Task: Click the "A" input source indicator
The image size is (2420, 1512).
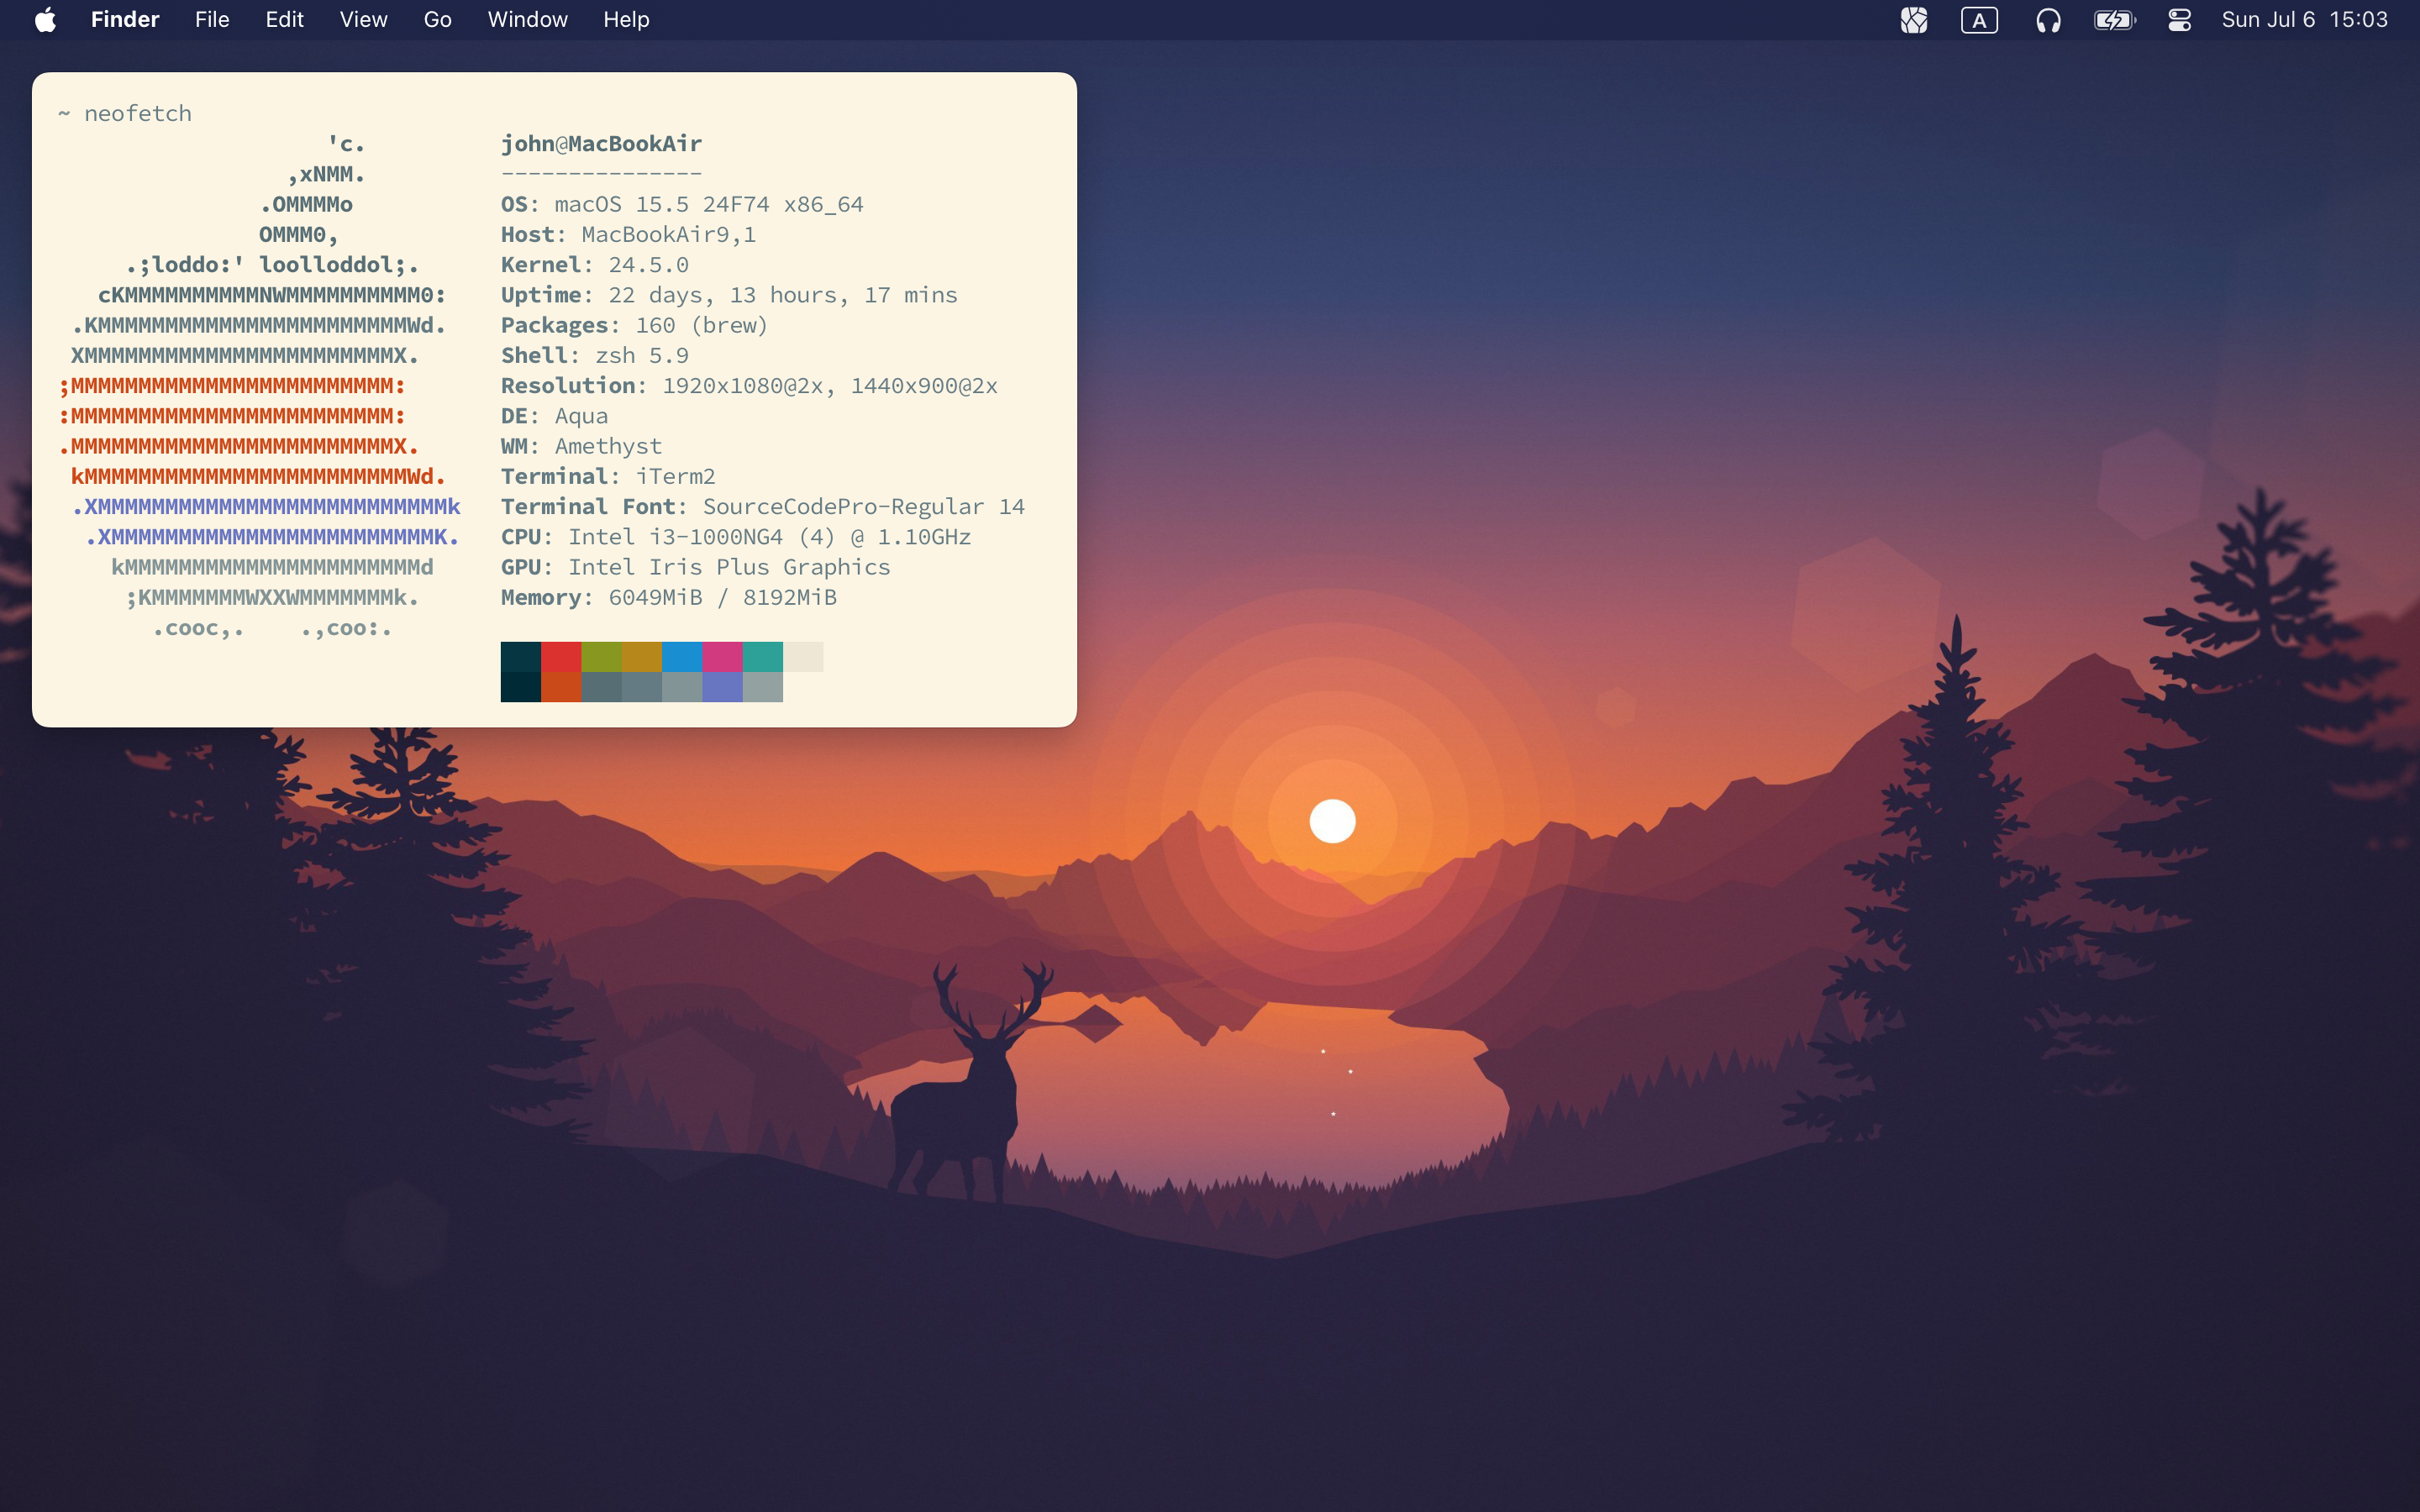Action: 1980,19
